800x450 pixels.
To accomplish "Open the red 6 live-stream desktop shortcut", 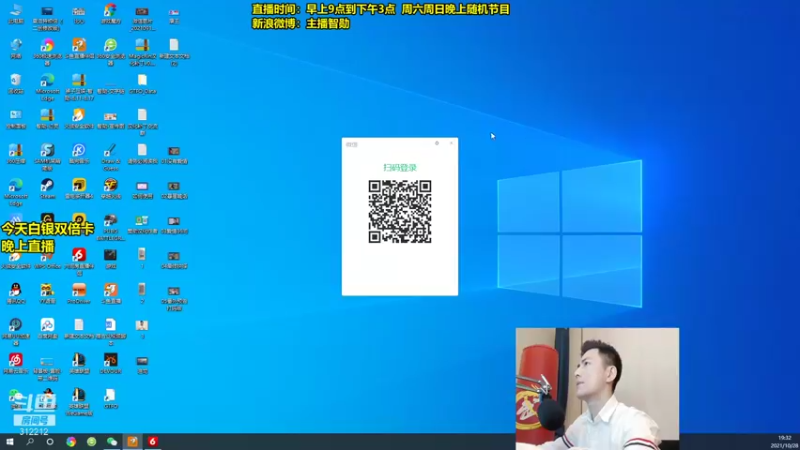I will pos(79,261).
